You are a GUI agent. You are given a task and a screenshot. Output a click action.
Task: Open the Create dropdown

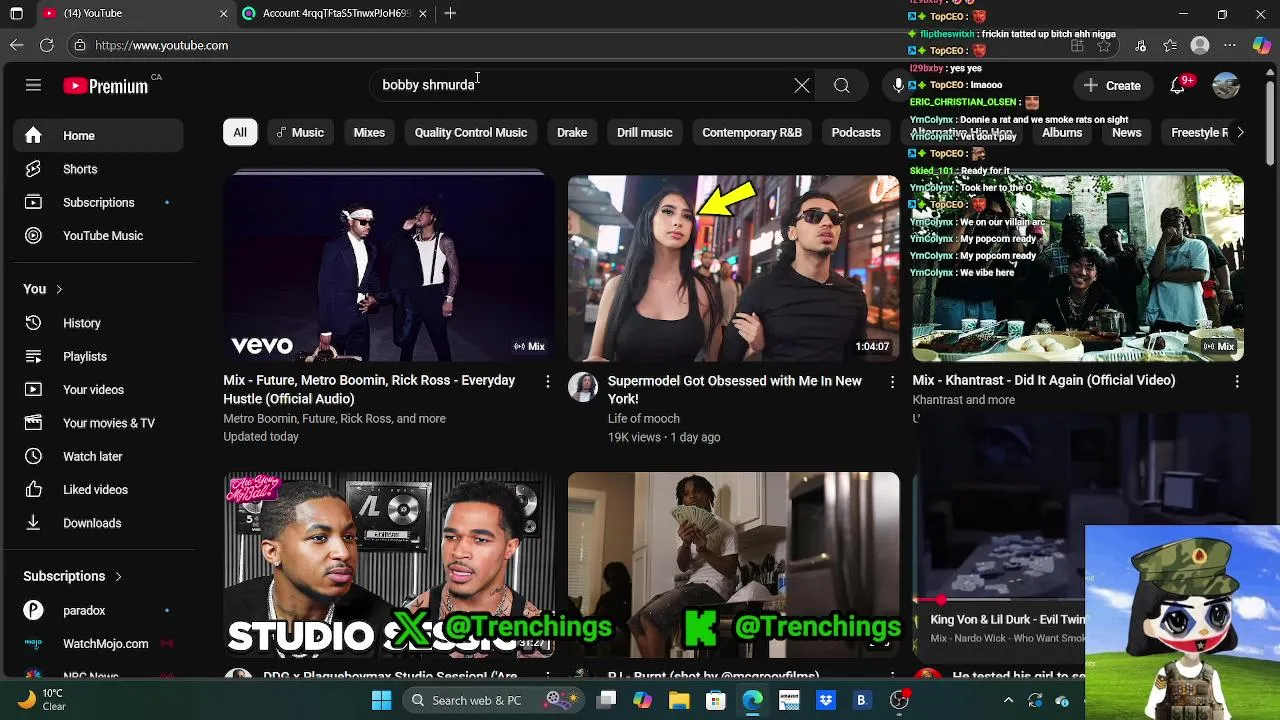click(1112, 86)
